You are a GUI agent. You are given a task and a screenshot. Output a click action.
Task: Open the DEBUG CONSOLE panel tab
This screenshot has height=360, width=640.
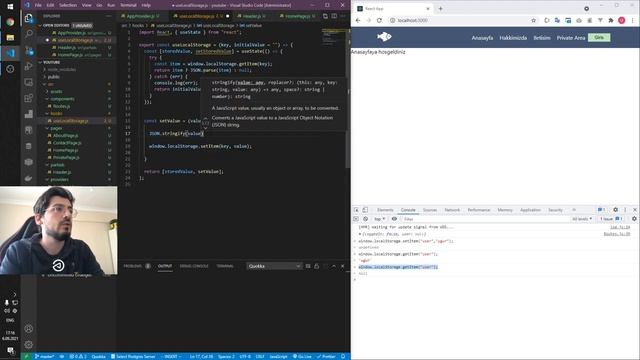[194, 266]
